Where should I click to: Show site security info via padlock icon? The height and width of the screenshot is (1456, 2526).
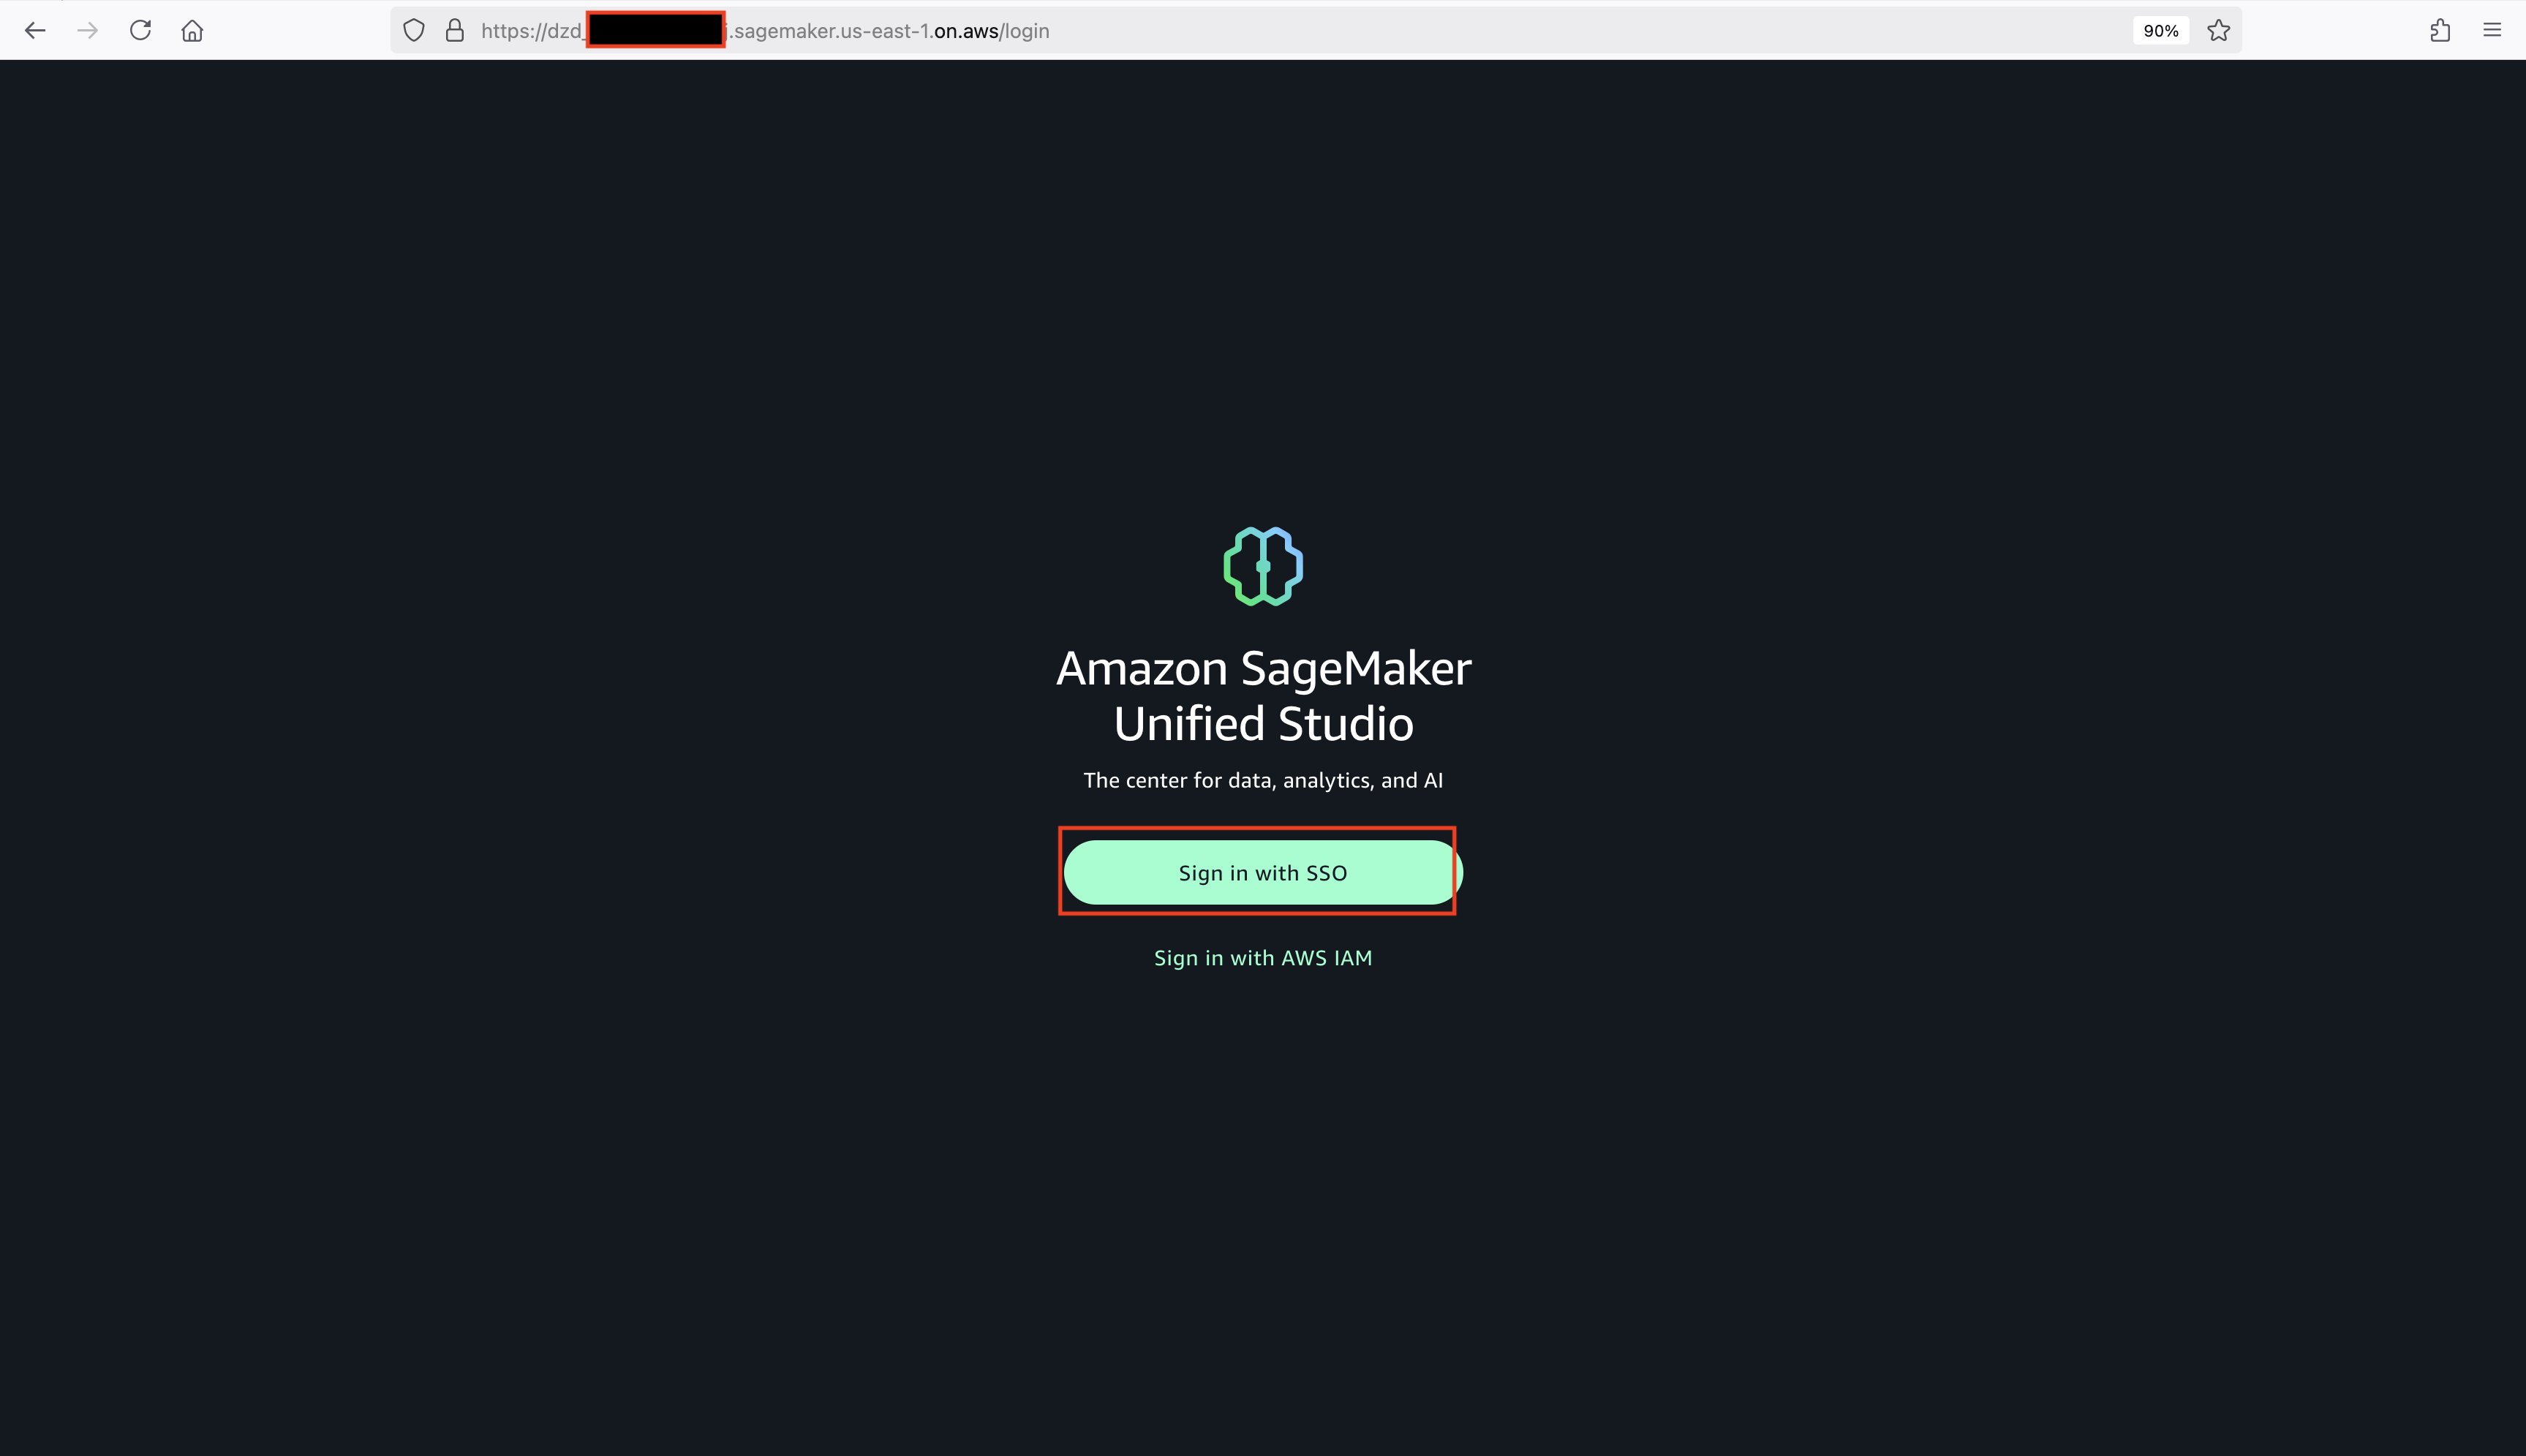click(455, 31)
